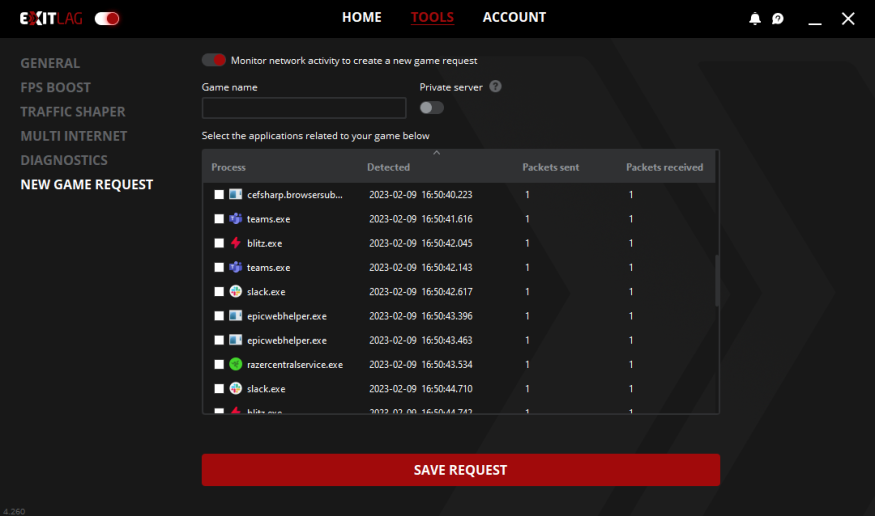
Task: Click the cefsharp.browsersub process icon
Action: (235, 194)
